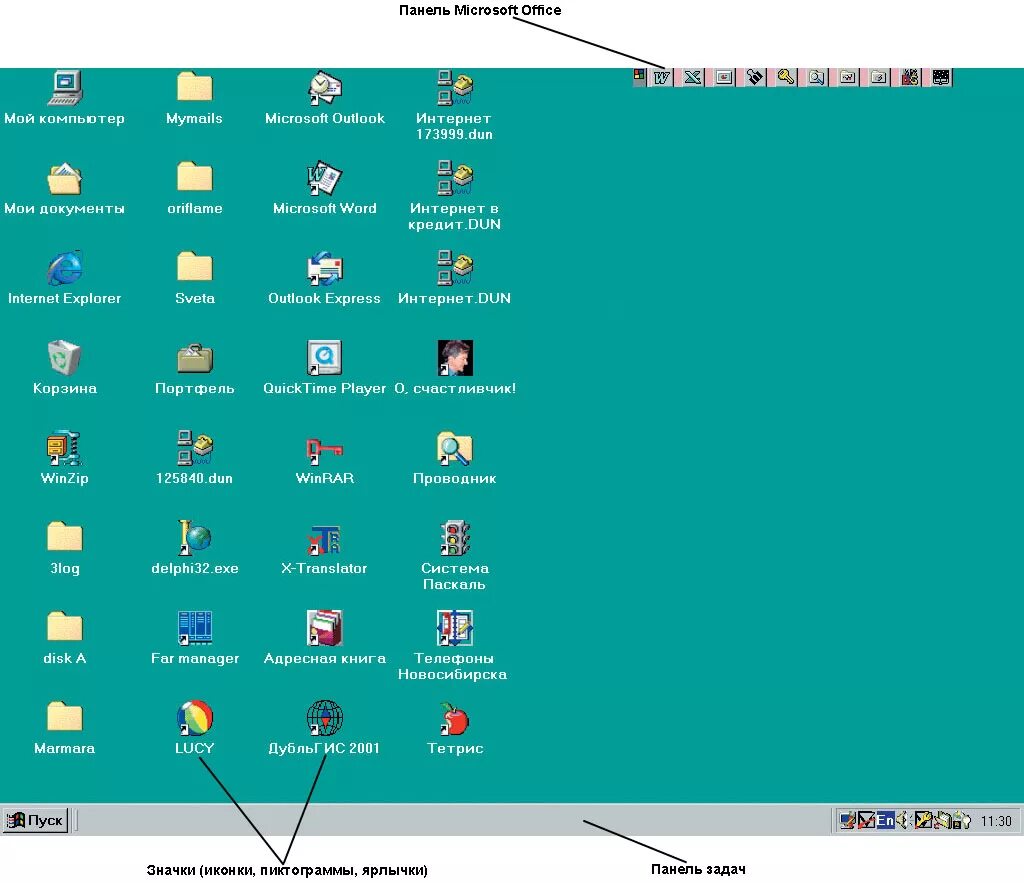Screen dimensions: 1024x883
Task: Click the yellow key Office panel button
Action: coord(786,78)
